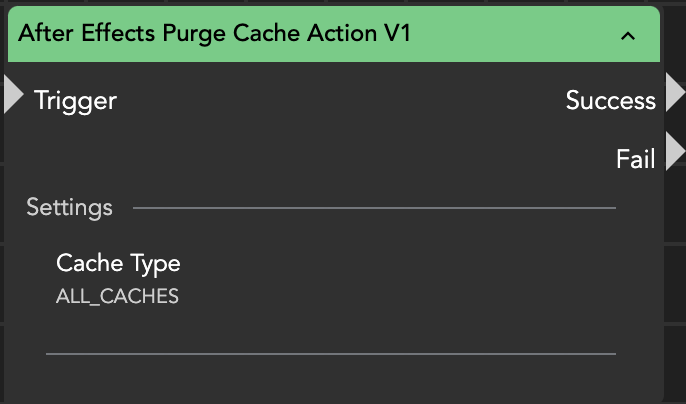Collapse the node using the header chevron

click(x=628, y=35)
